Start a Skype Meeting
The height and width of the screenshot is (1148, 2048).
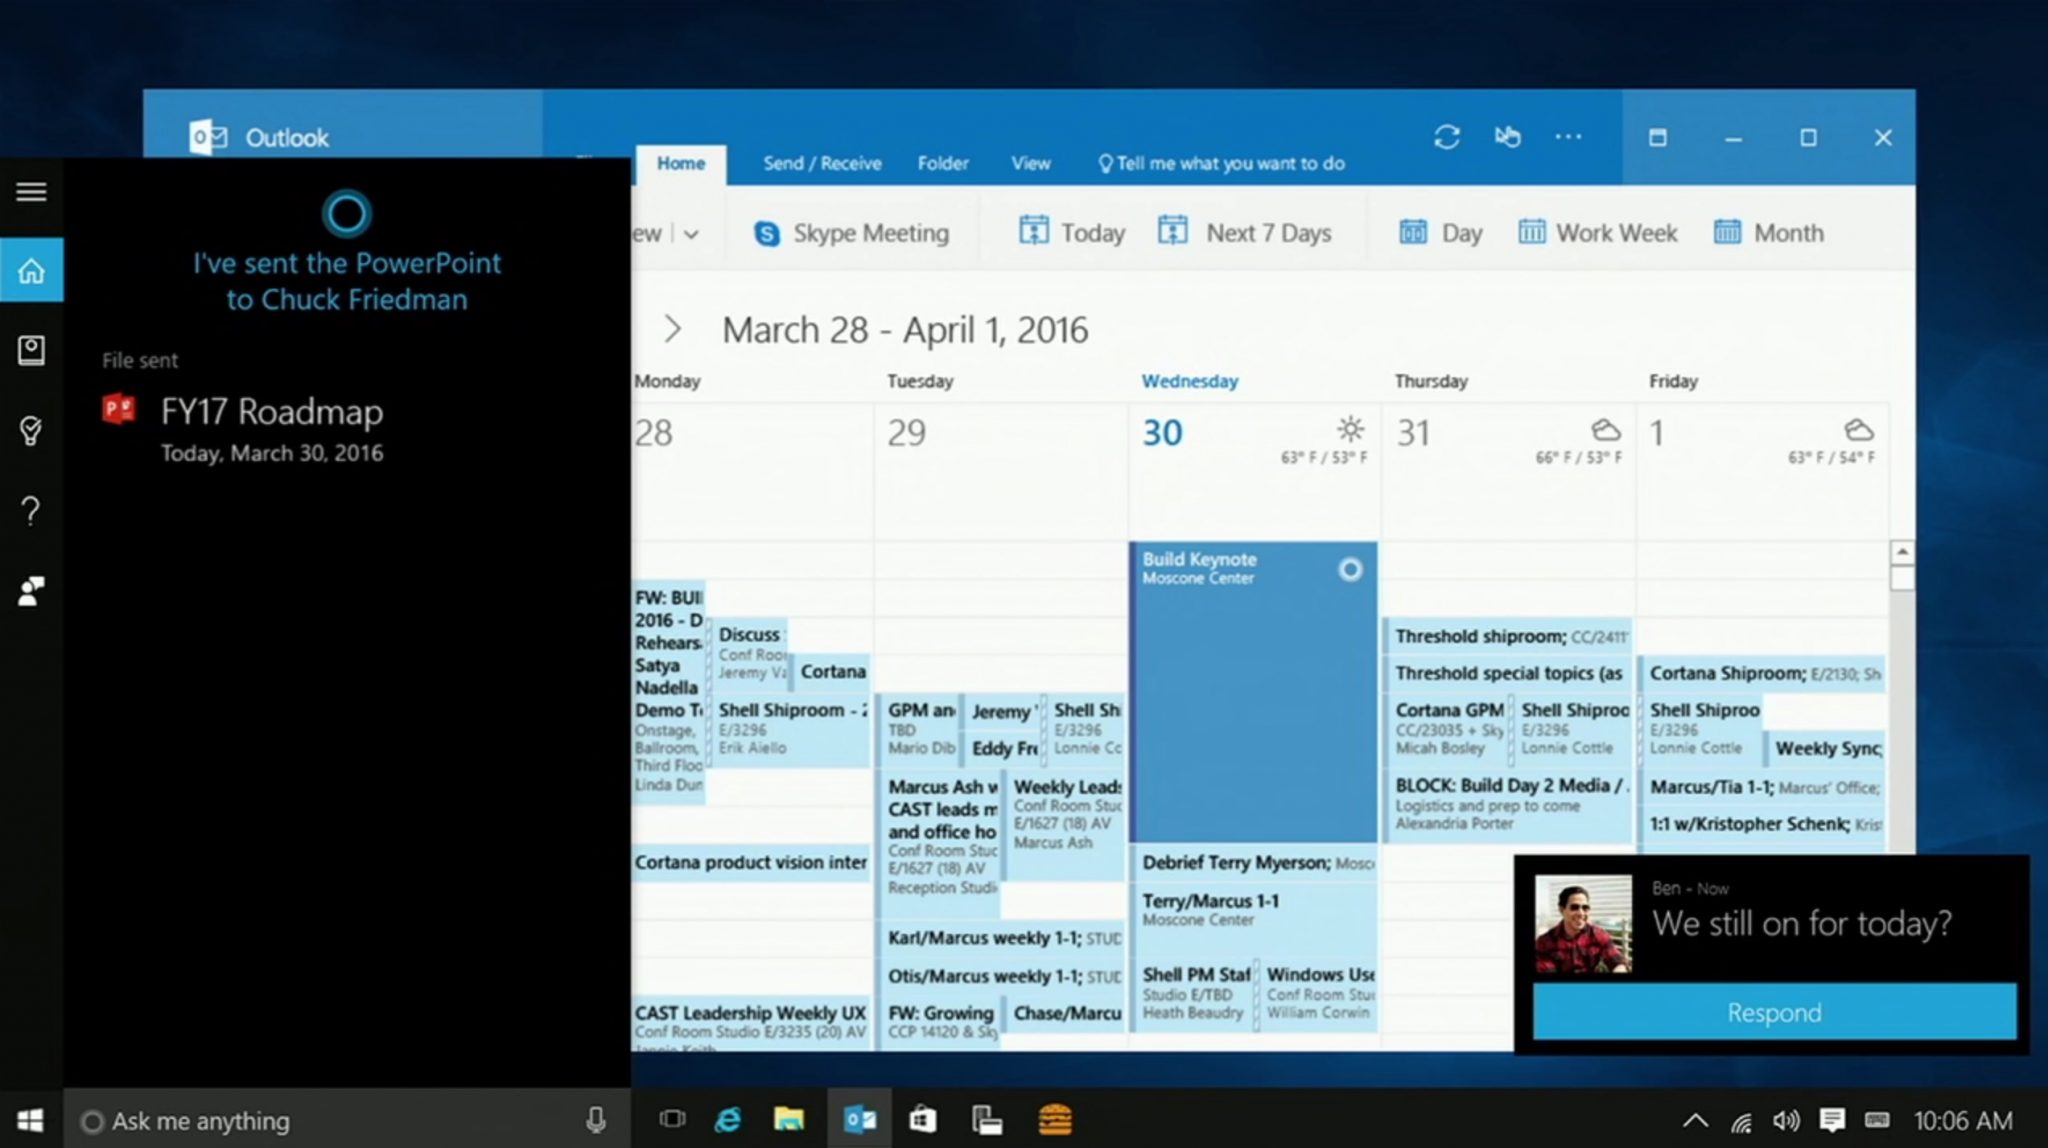[851, 233]
